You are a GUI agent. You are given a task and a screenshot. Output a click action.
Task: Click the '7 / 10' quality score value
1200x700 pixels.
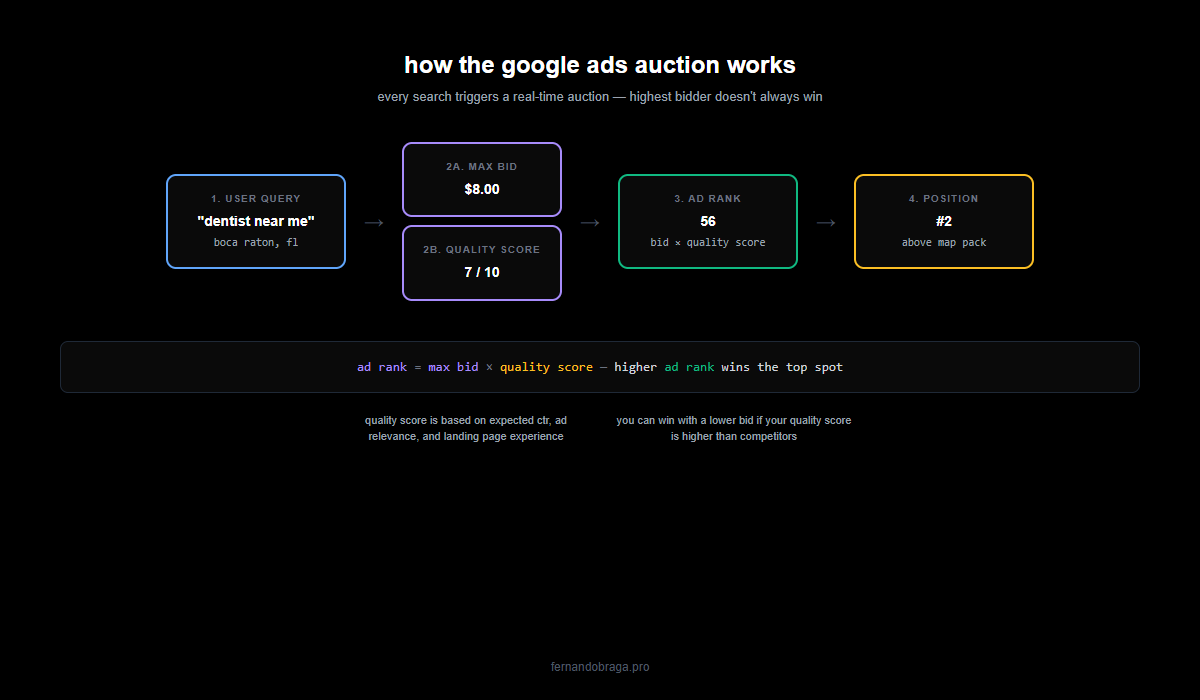[482, 272]
